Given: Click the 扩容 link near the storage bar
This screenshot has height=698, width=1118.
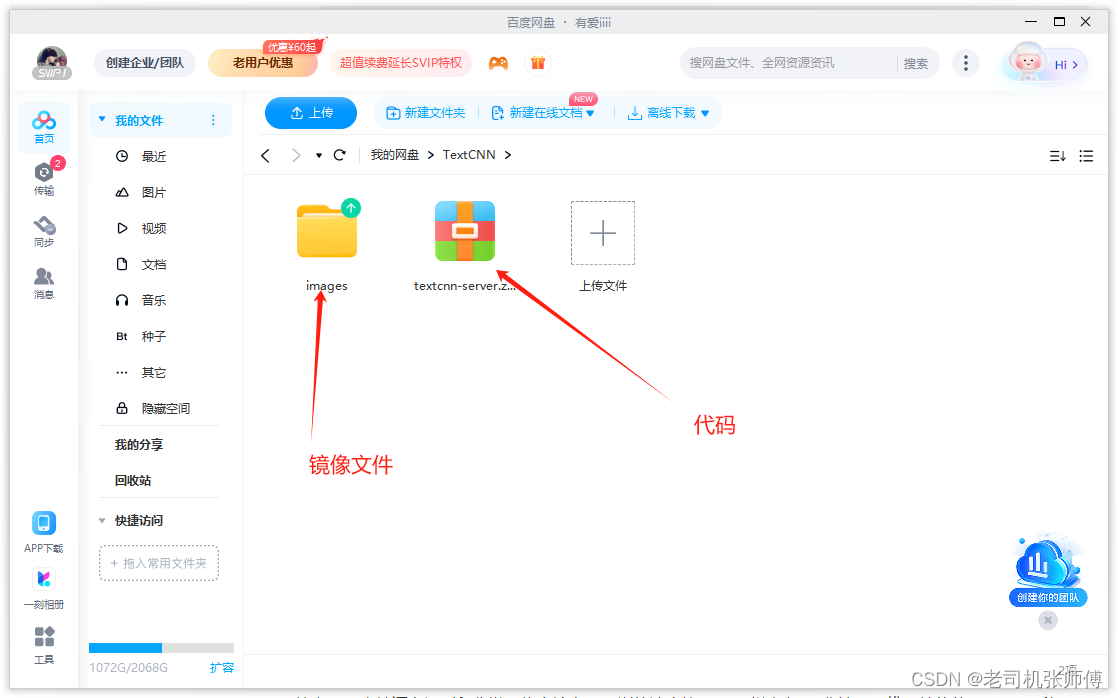Looking at the screenshot, I should [x=222, y=667].
